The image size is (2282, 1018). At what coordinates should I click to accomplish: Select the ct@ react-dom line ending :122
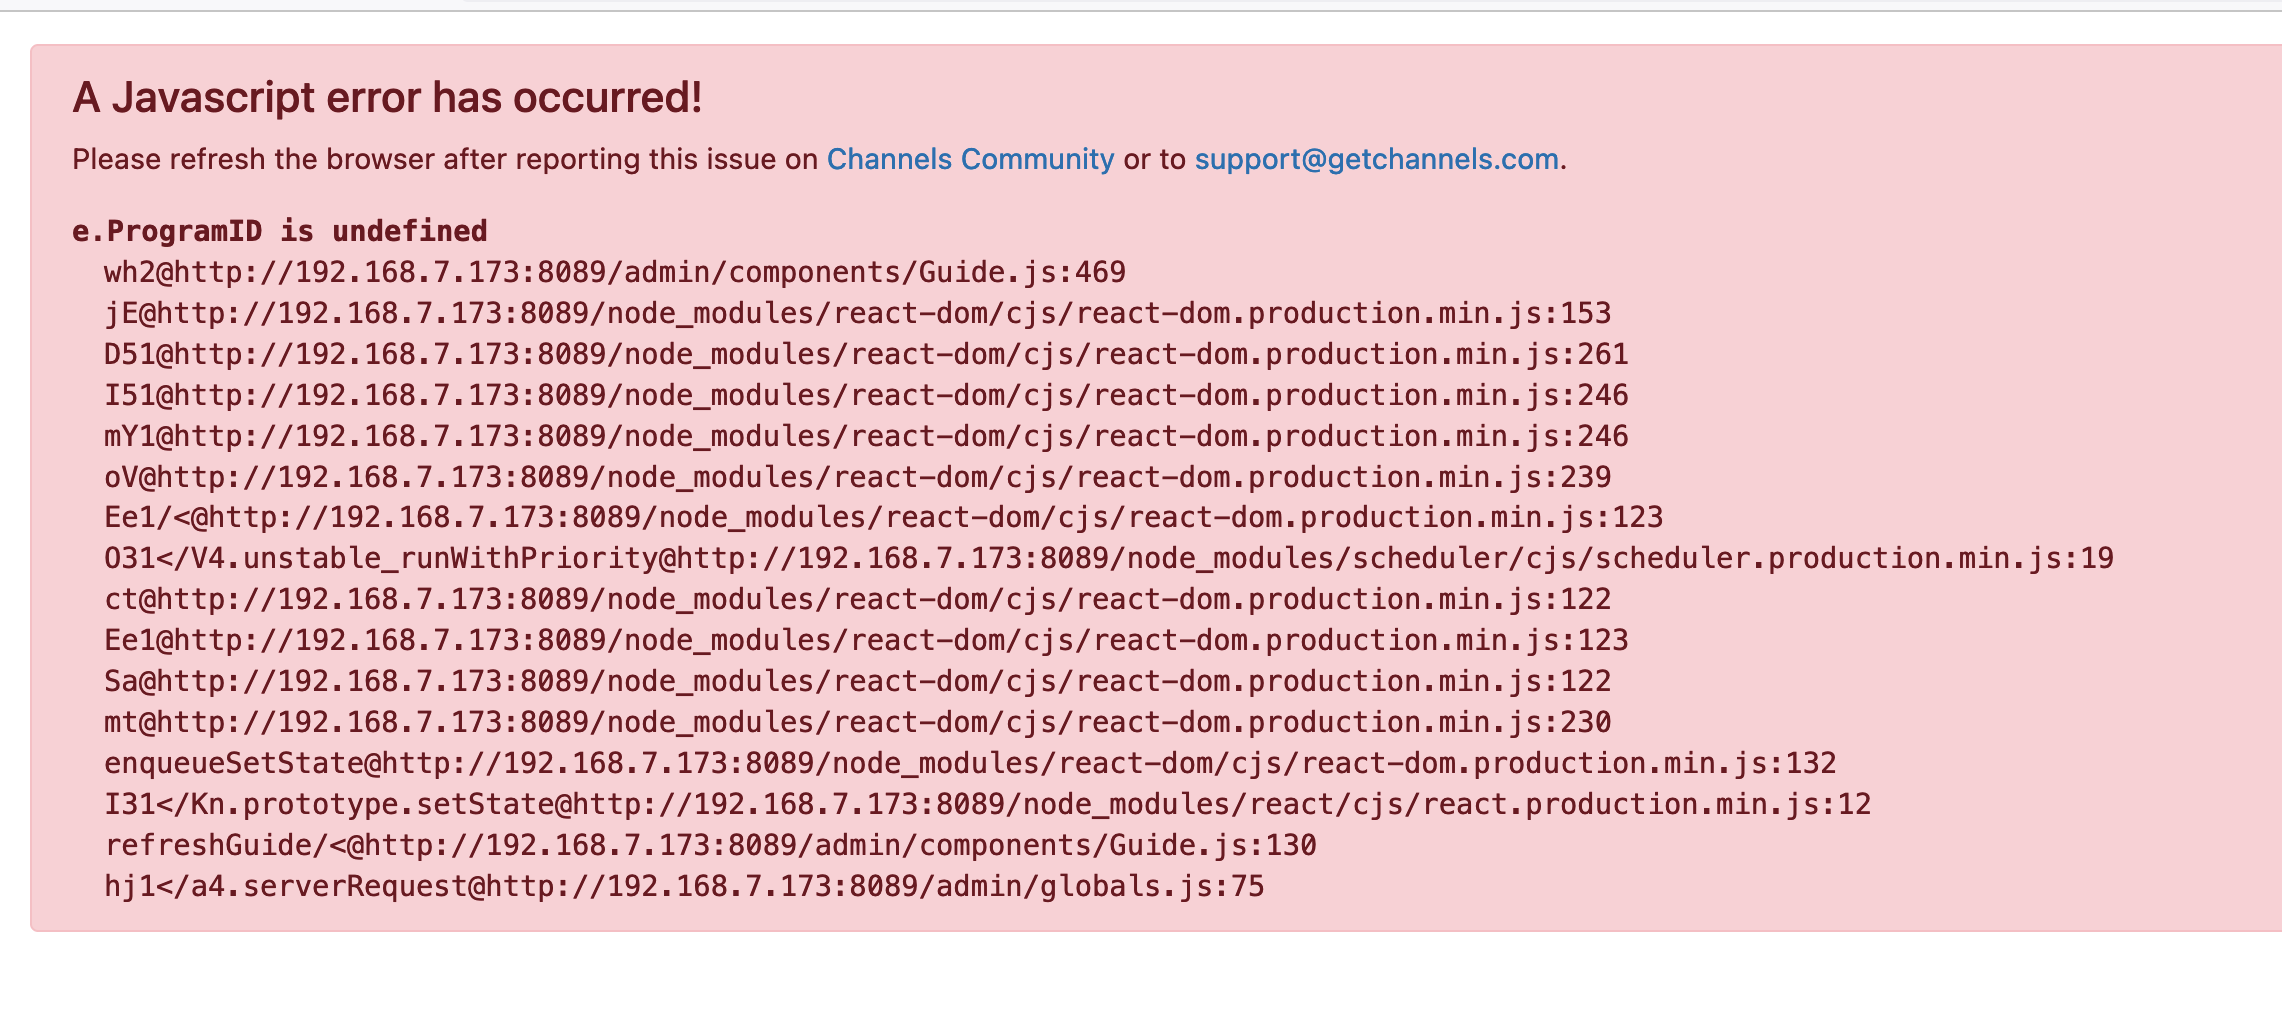pos(857,599)
